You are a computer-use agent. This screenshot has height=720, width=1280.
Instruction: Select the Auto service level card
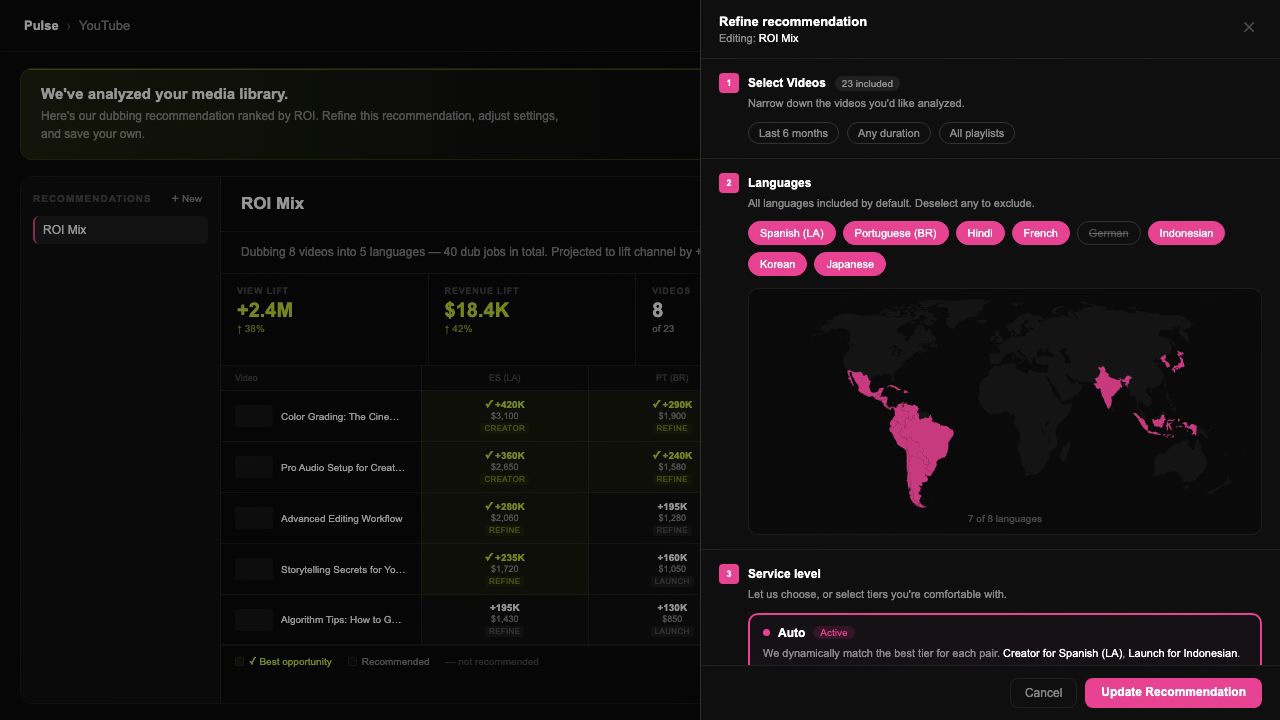tap(1005, 640)
